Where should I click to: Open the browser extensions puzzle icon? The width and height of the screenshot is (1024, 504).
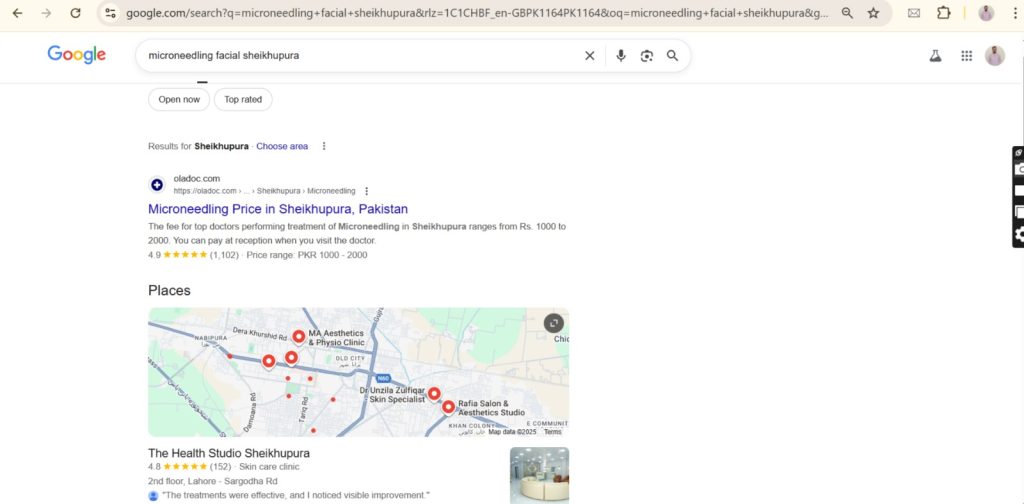943,13
